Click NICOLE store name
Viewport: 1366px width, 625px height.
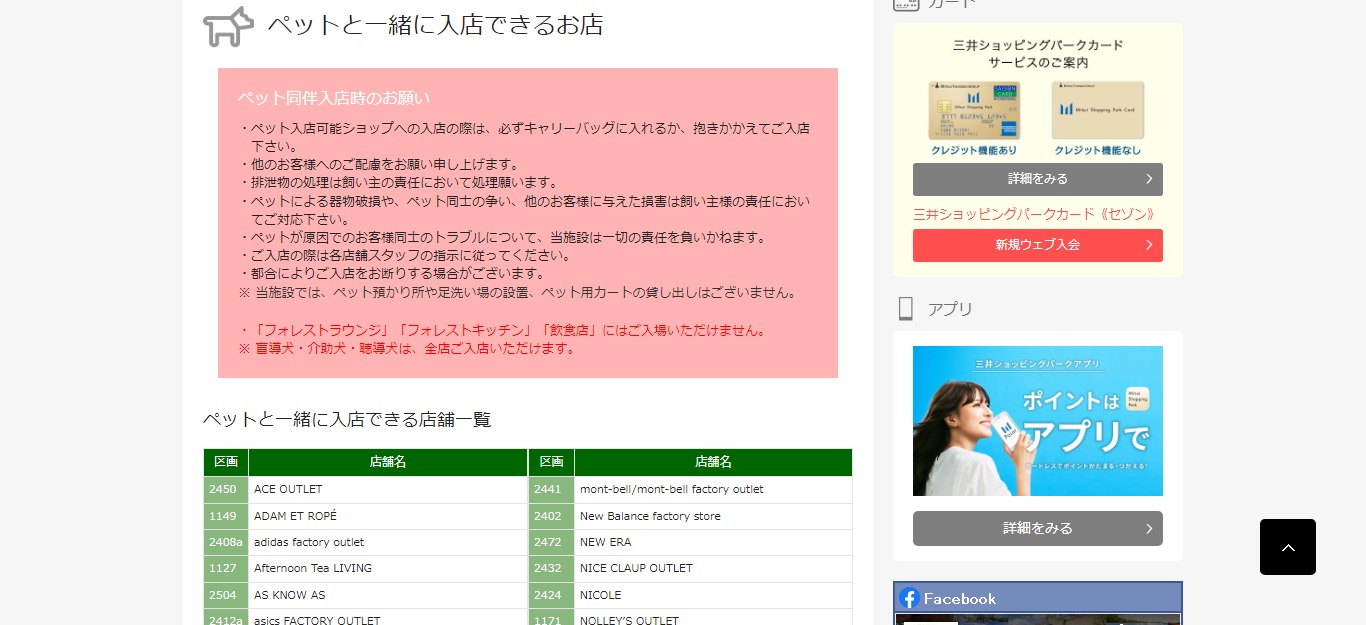tap(601, 595)
